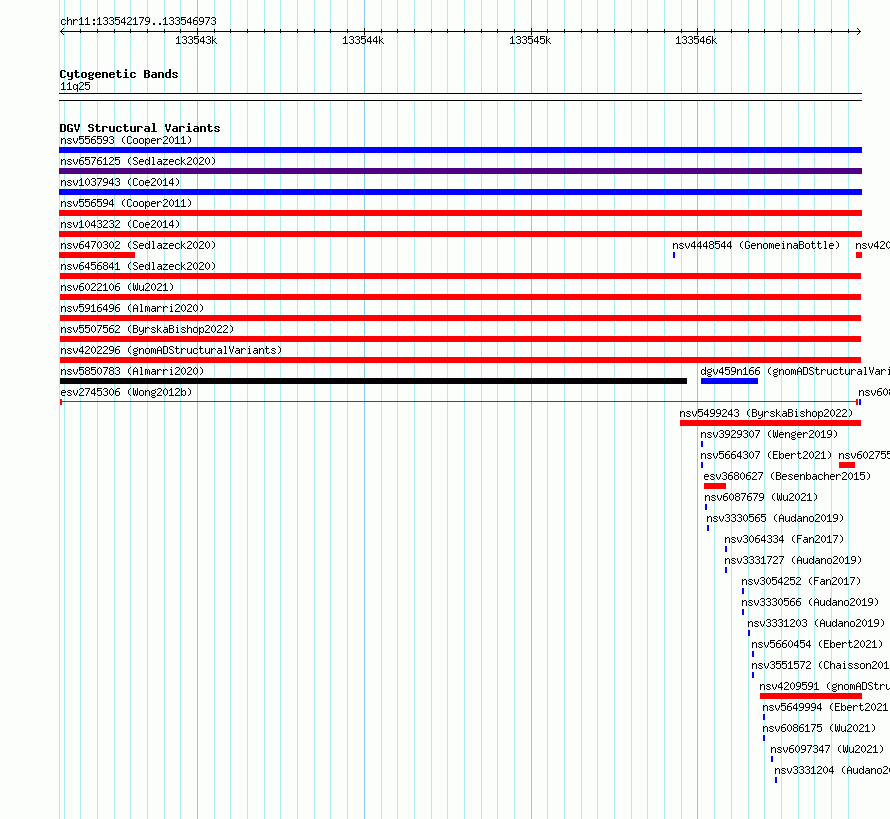
Task: Click nsv1037943 (Coe2014) label
Action: click(x=120, y=182)
